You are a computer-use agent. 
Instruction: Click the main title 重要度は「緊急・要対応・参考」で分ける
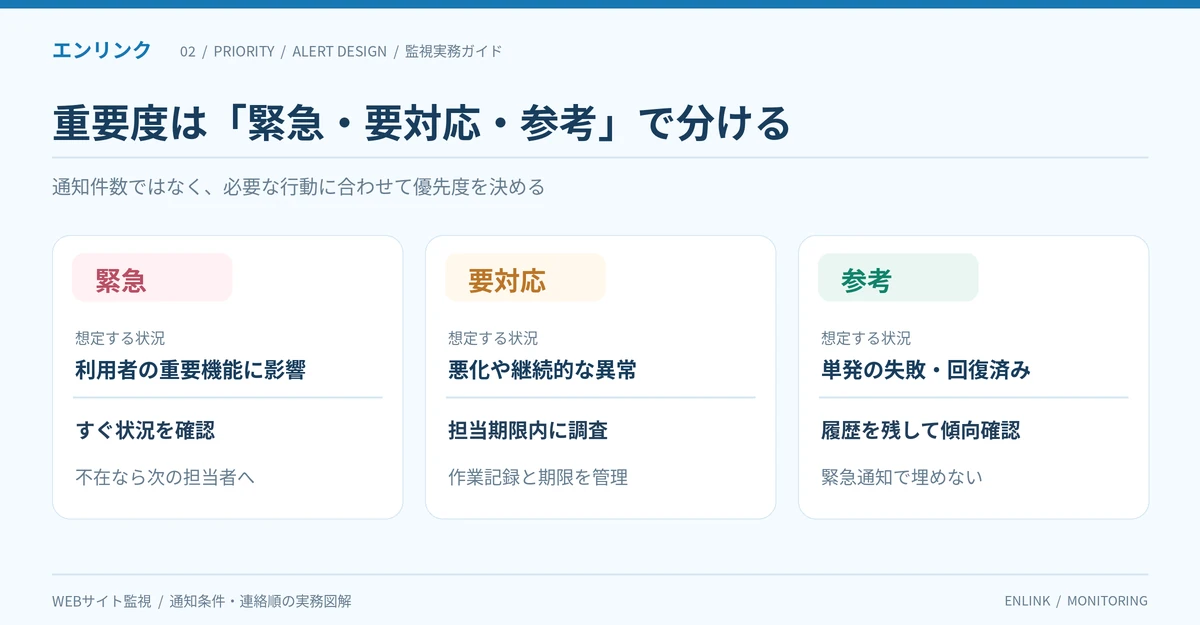coord(421,124)
